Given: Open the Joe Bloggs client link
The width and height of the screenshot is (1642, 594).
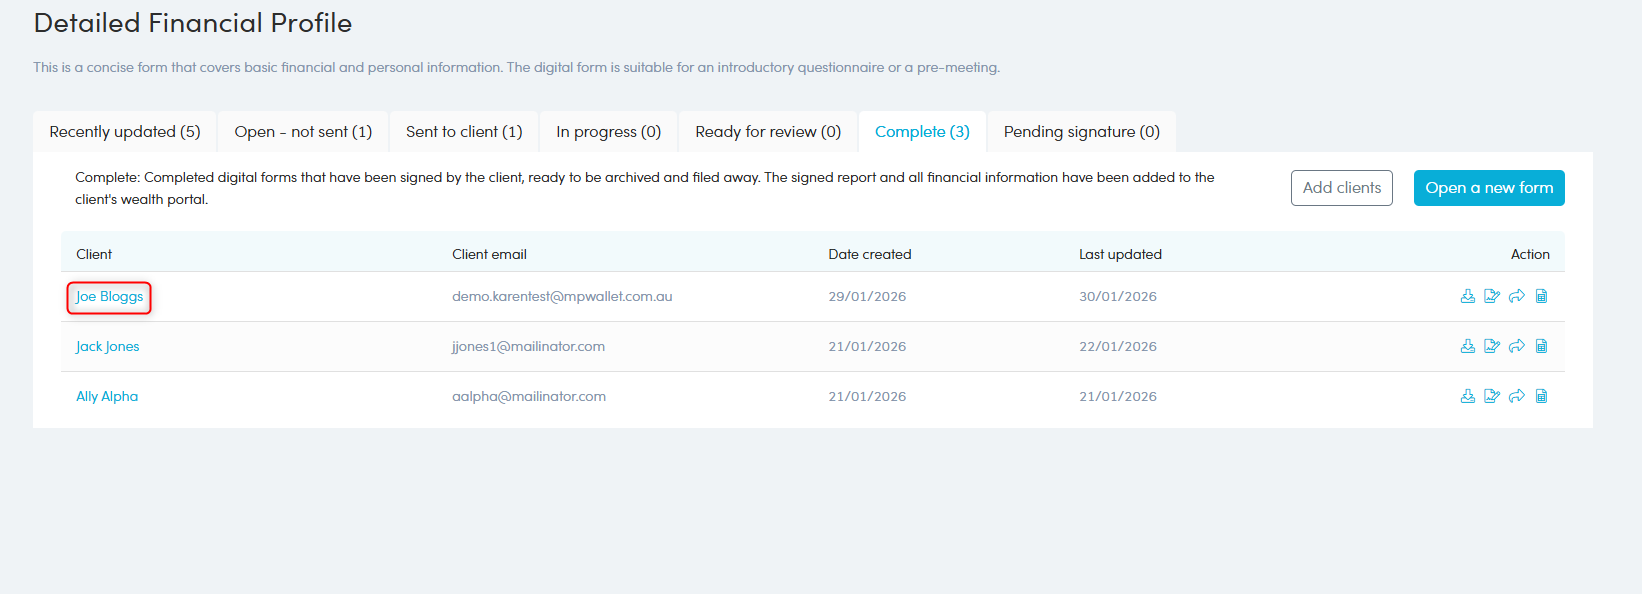Looking at the screenshot, I should 109,297.
